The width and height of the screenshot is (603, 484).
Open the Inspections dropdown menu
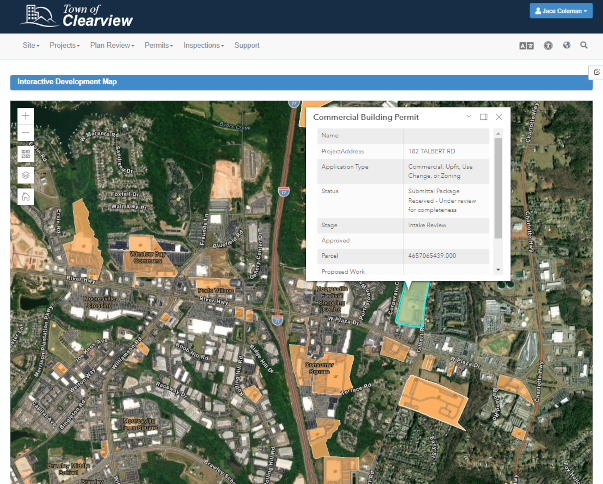203,45
